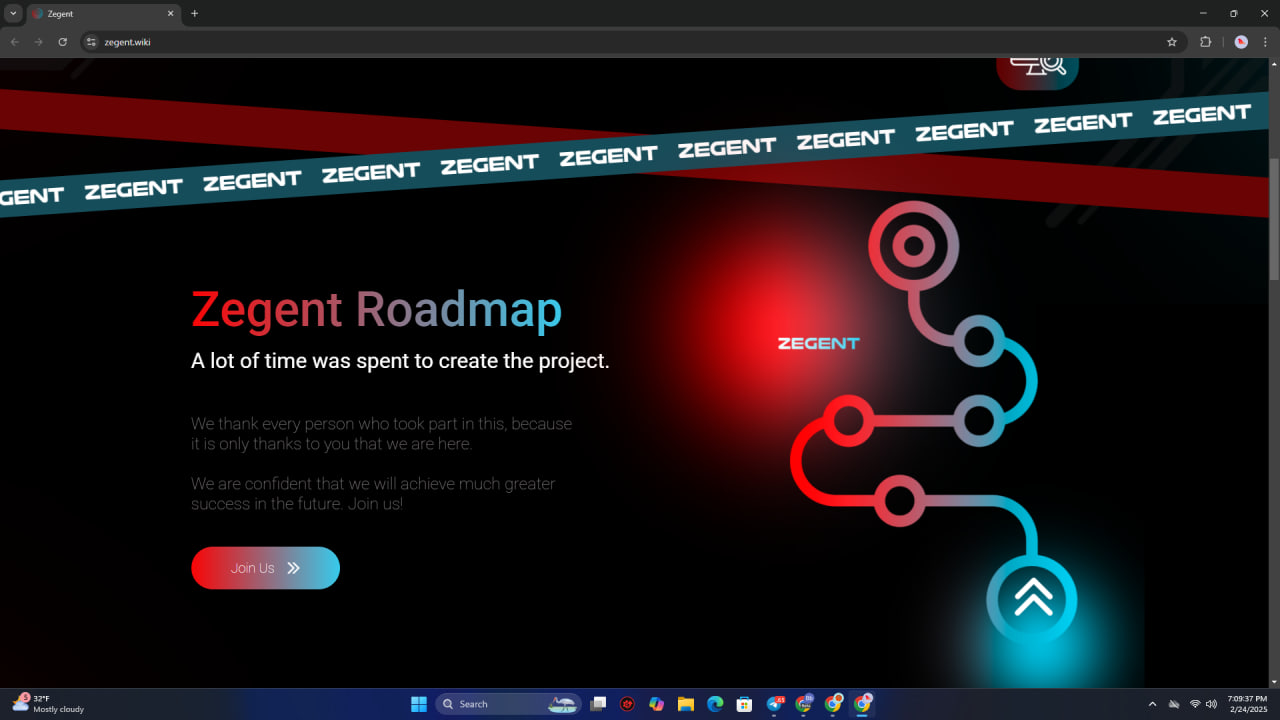The height and width of the screenshot is (720, 1280).
Task: Go back with the browser back arrow
Action: (x=14, y=42)
